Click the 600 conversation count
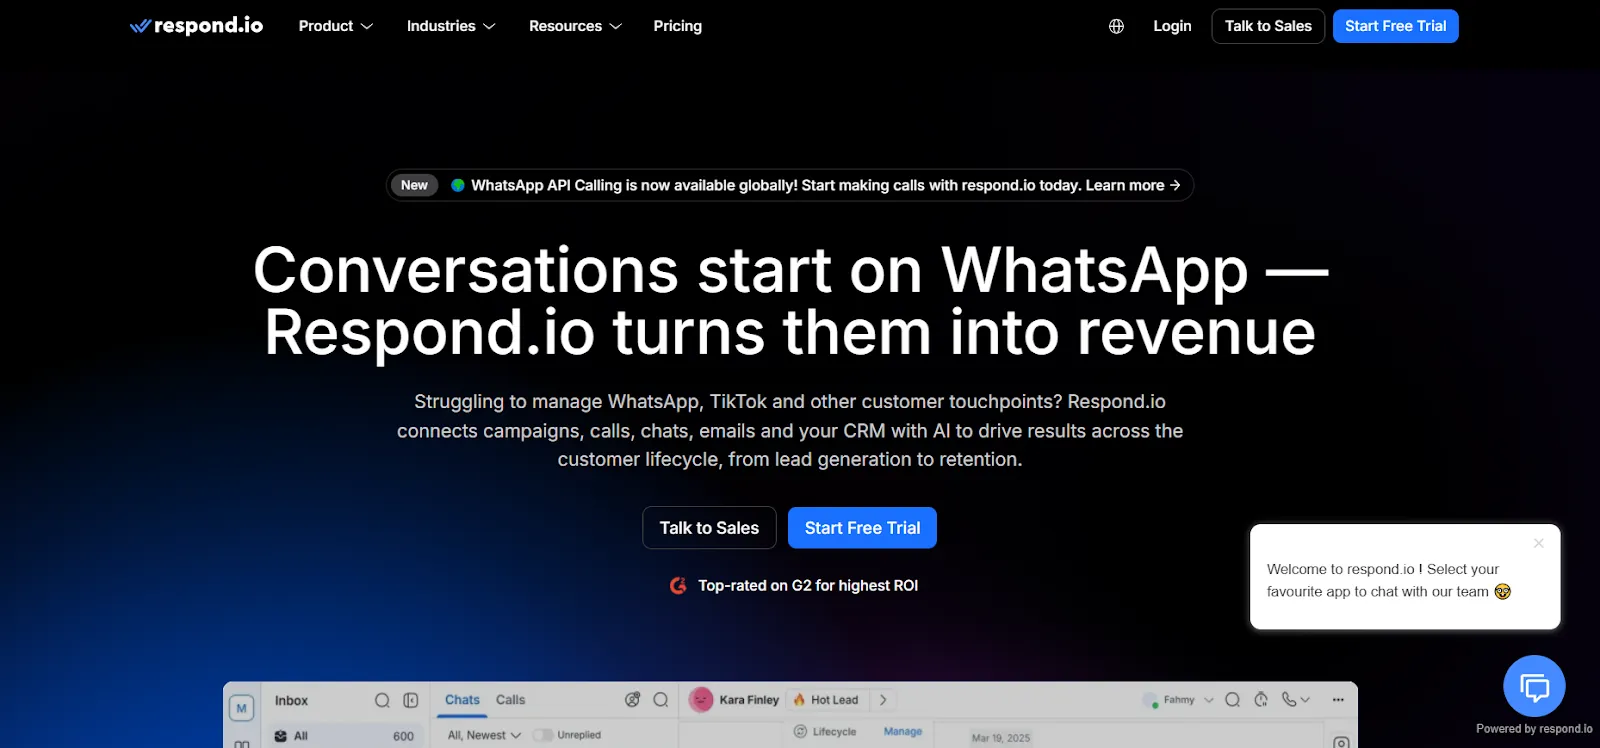Image resolution: width=1600 pixels, height=748 pixels. pos(403,737)
